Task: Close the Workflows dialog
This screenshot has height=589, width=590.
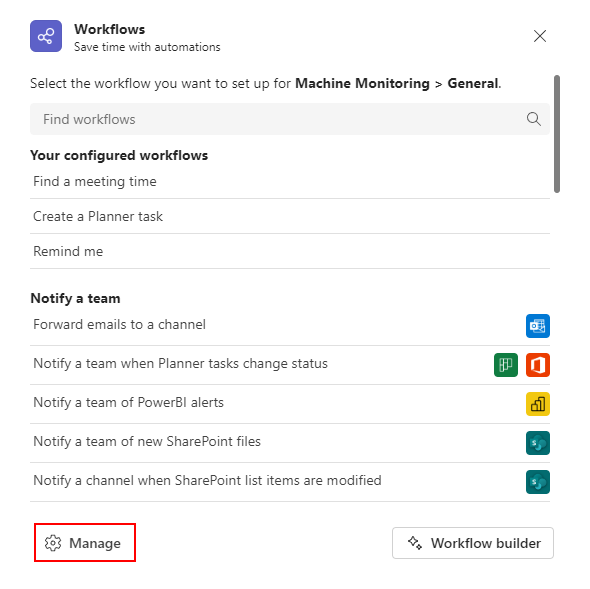Action: click(x=540, y=36)
